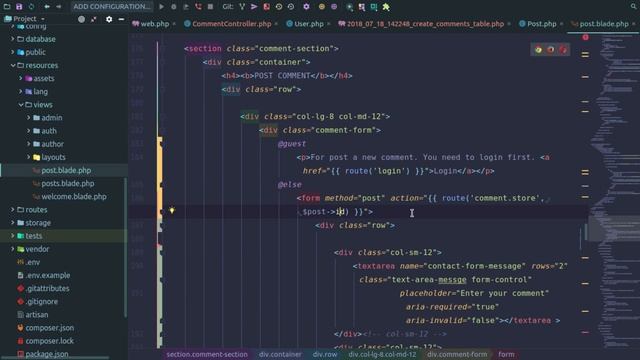640x360 pixels.
Task: Expand the admin folder
Action: [29, 118]
